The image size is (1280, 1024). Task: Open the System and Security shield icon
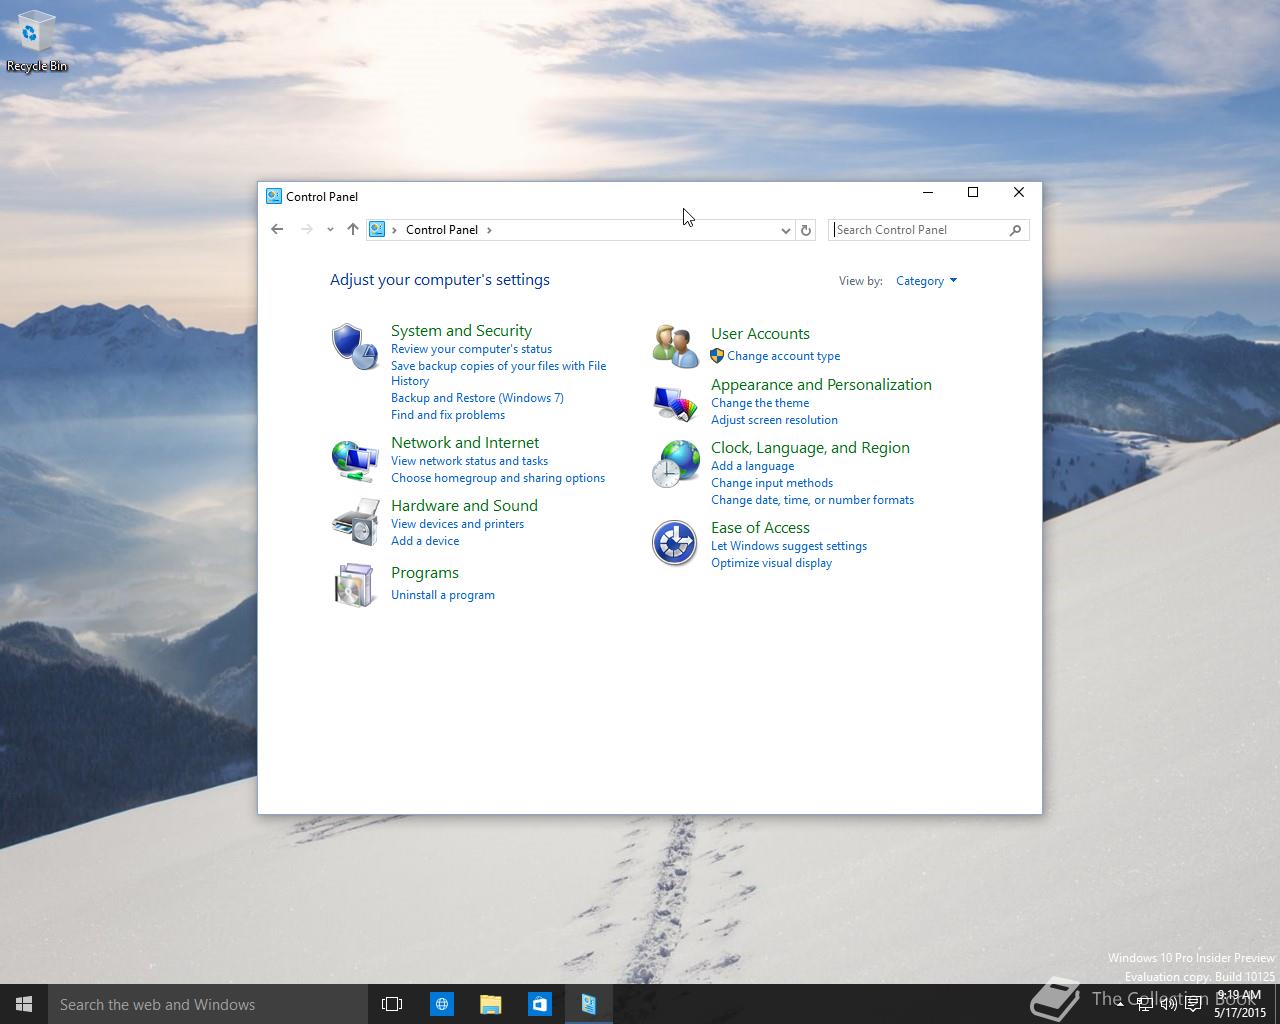(x=355, y=346)
